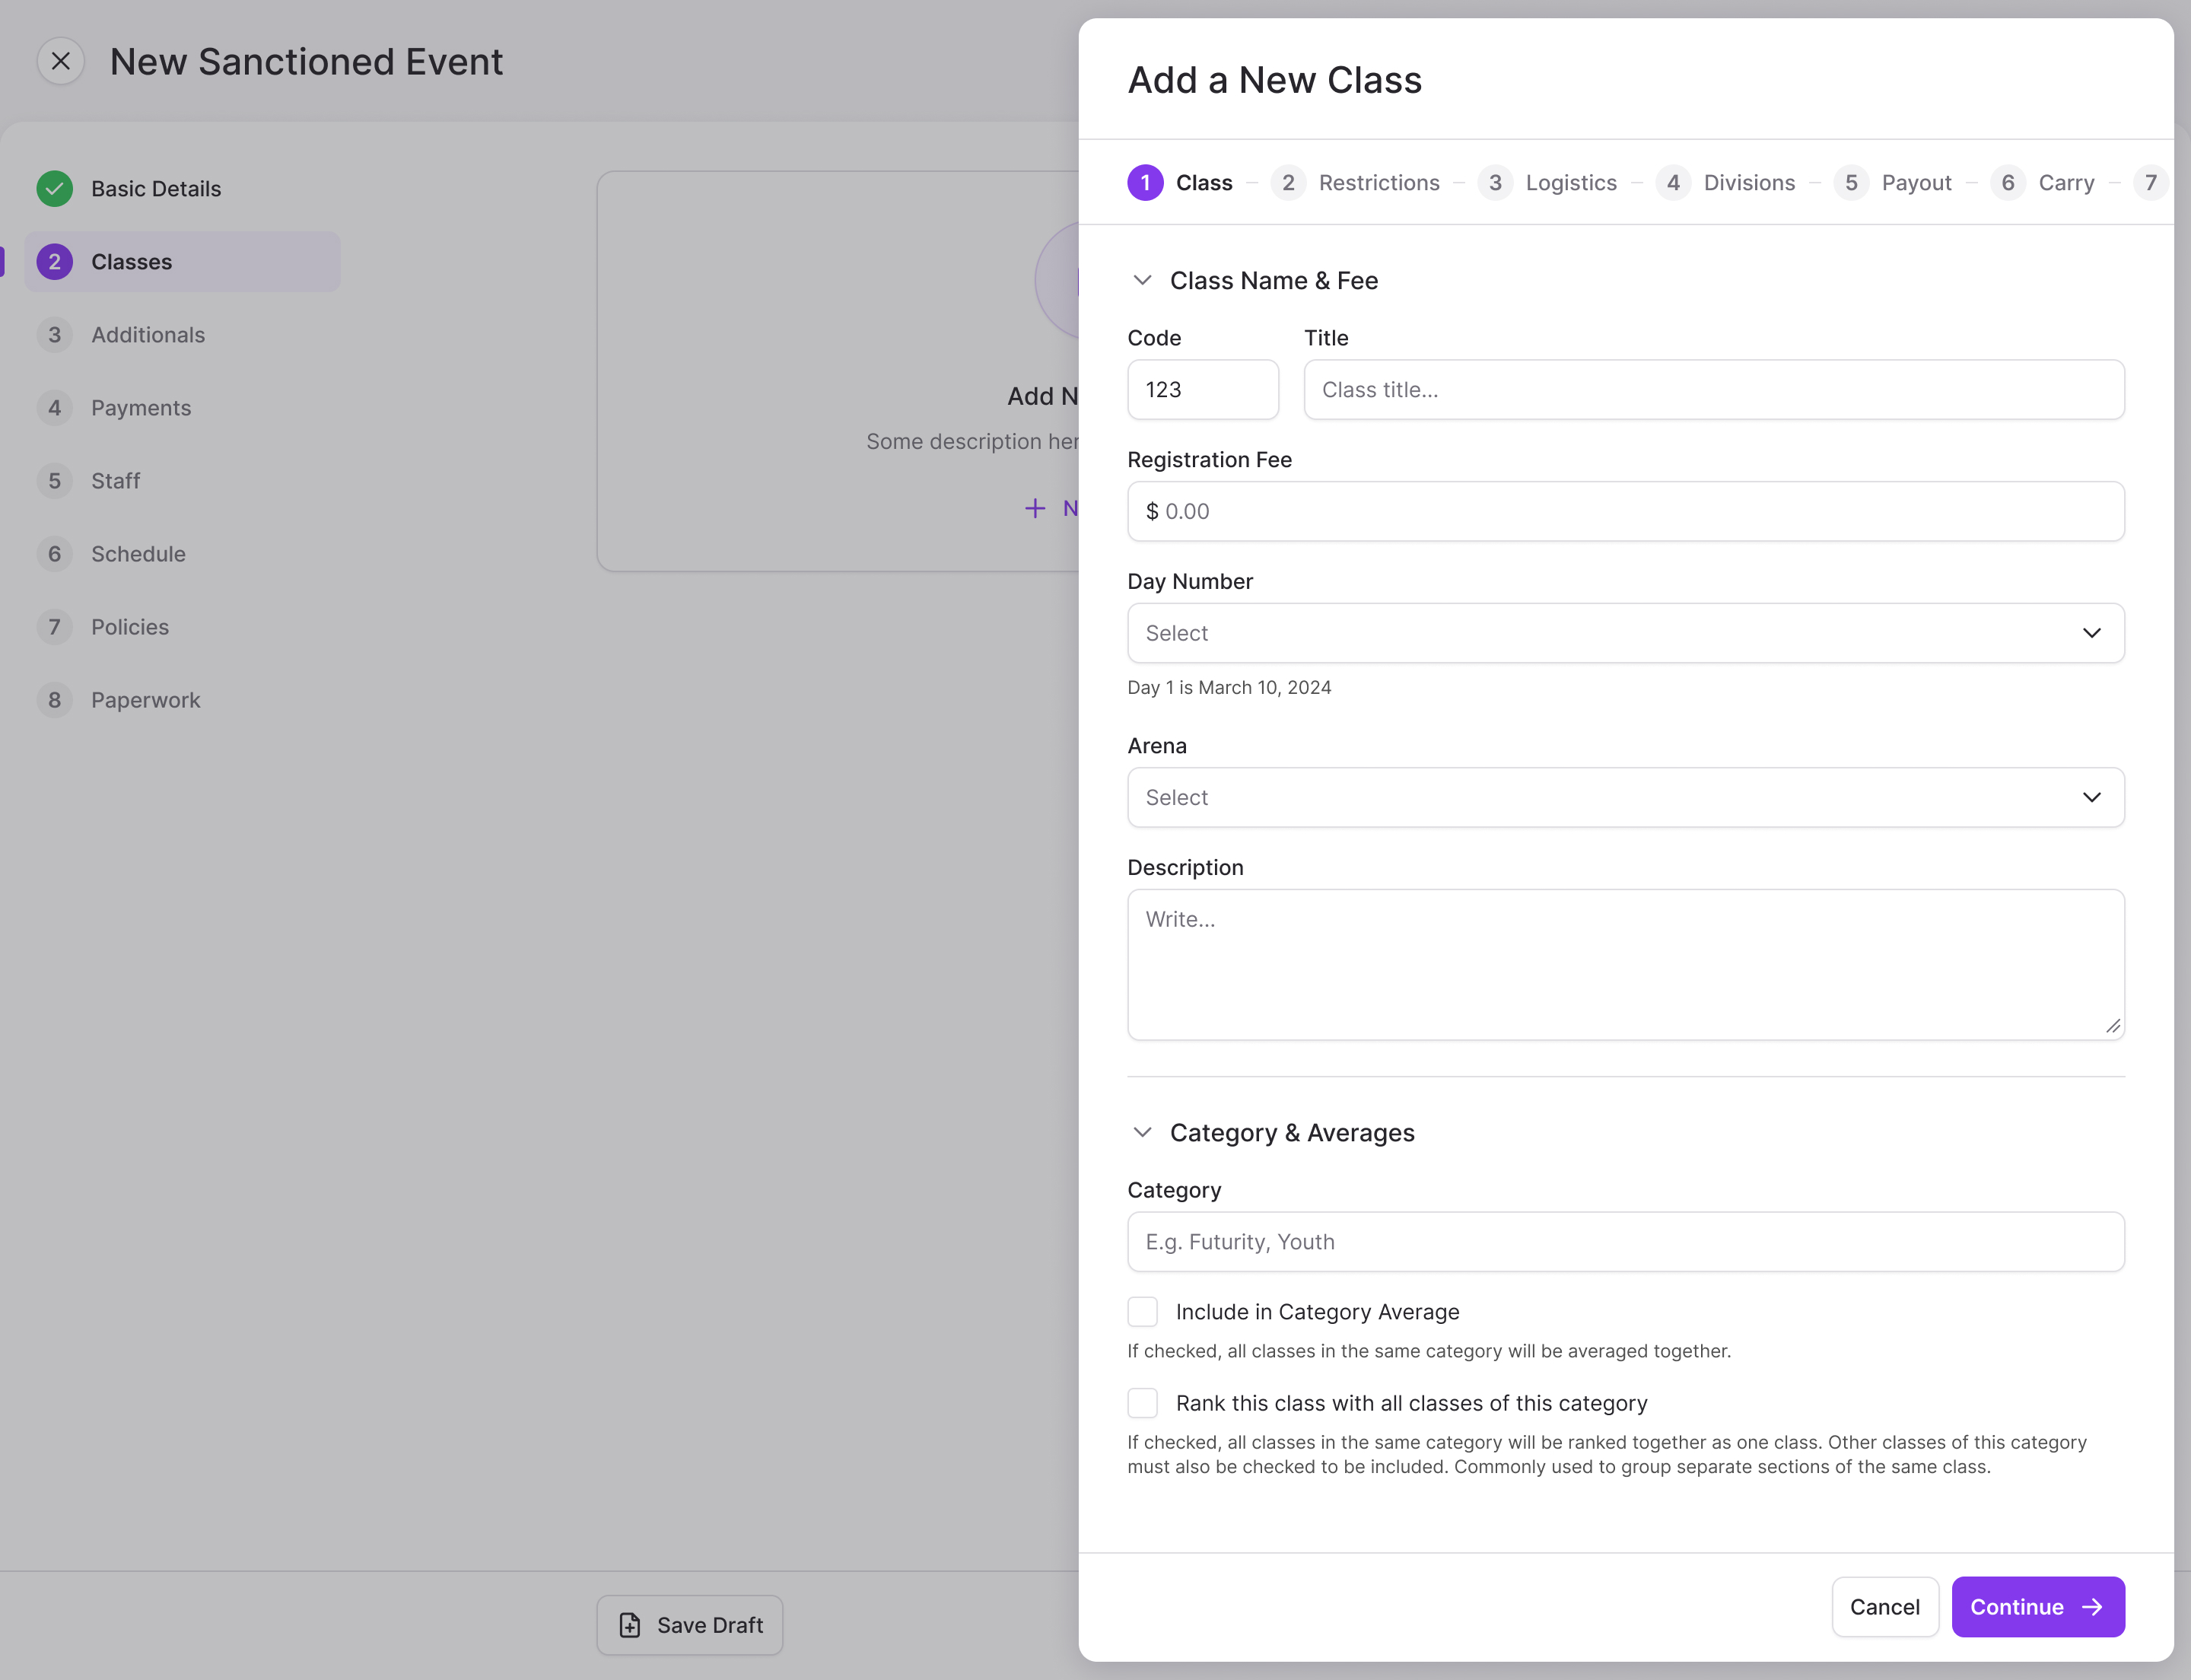The width and height of the screenshot is (2191, 1680).
Task: Click step 1 circle in class wizard
Action: pos(1145,183)
